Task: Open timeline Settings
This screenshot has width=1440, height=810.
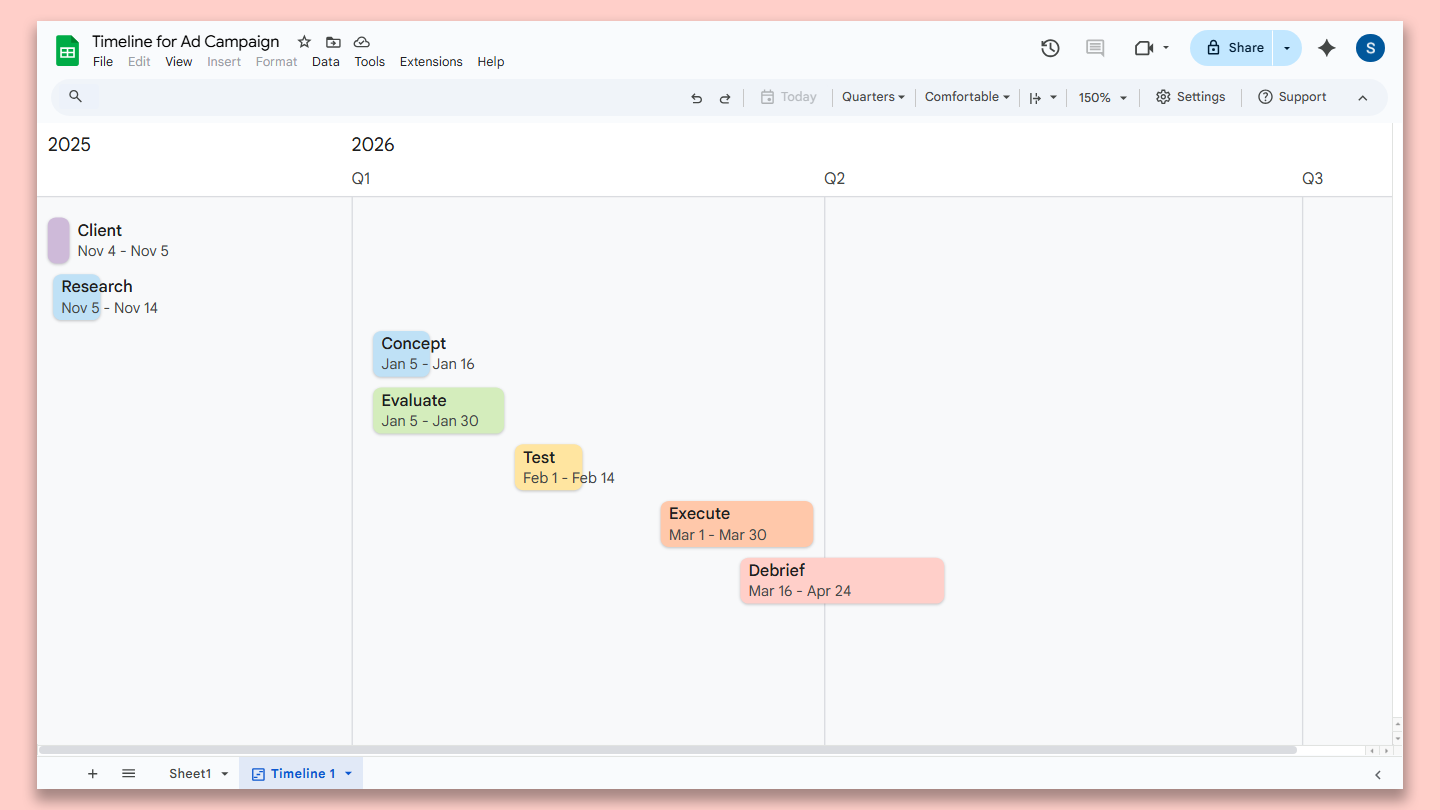Action: (1190, 97)
